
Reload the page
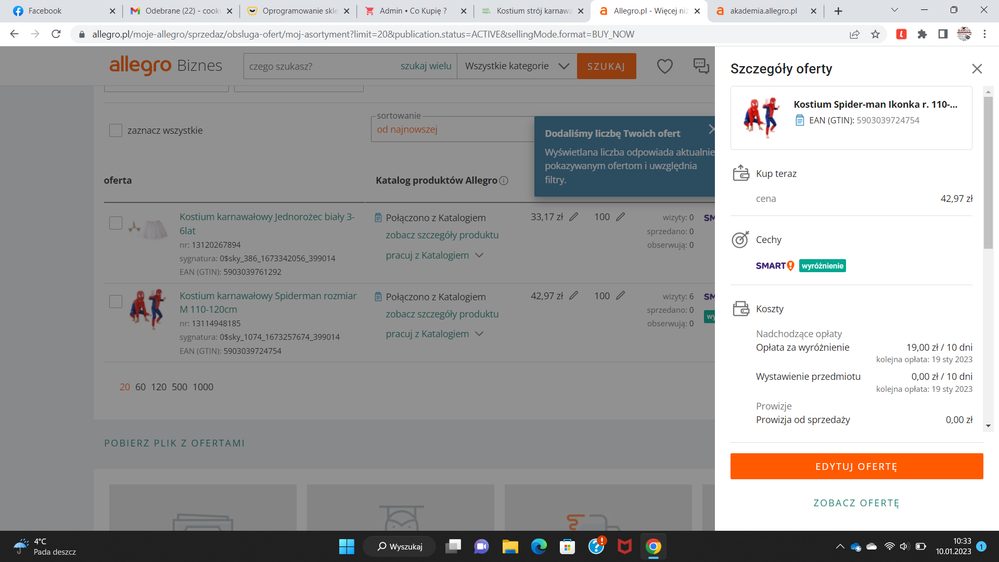click(x=56, y=34)
